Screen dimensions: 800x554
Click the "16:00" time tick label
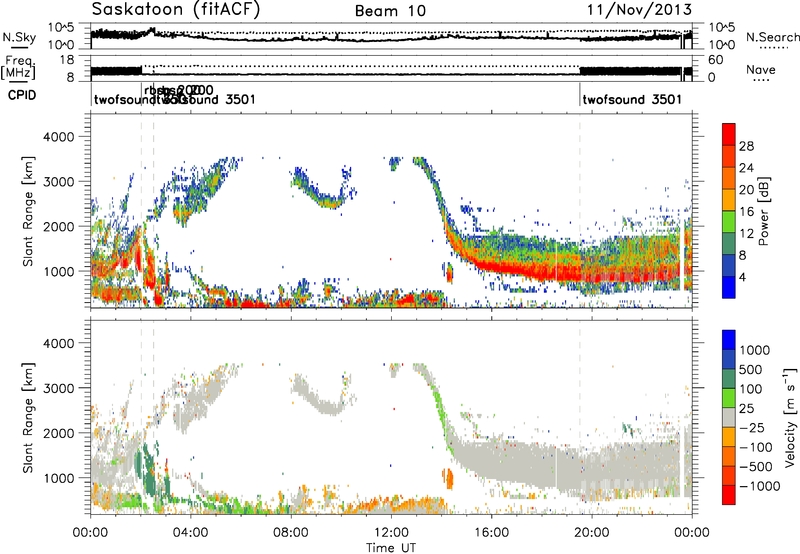click(x=491, y=533)
